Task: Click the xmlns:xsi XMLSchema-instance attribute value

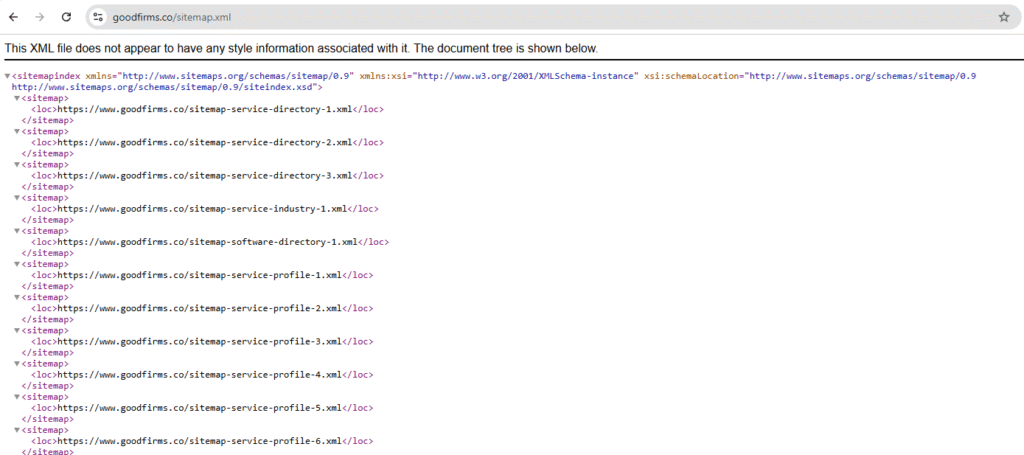Action: [525, 76]
